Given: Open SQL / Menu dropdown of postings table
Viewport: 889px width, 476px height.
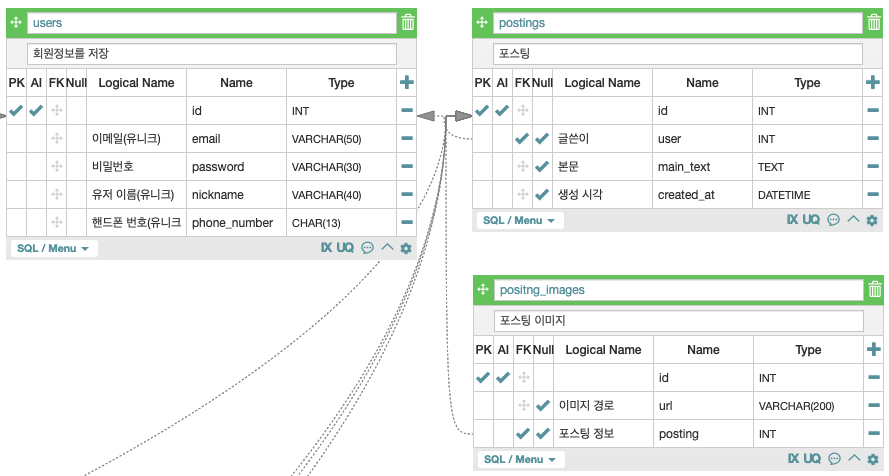Looking at the screenshot, I should (519, 220).
